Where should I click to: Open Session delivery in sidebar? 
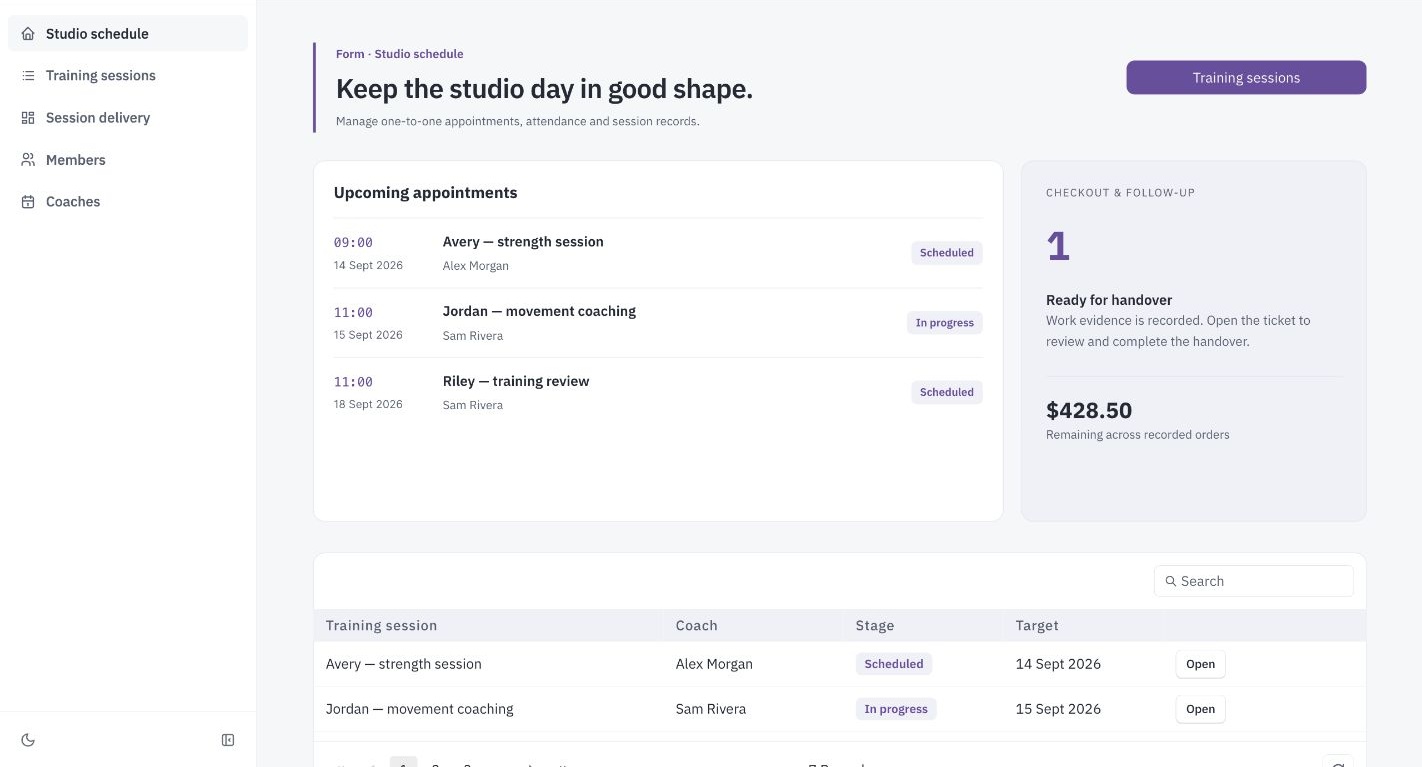click(x=128, y=118)
